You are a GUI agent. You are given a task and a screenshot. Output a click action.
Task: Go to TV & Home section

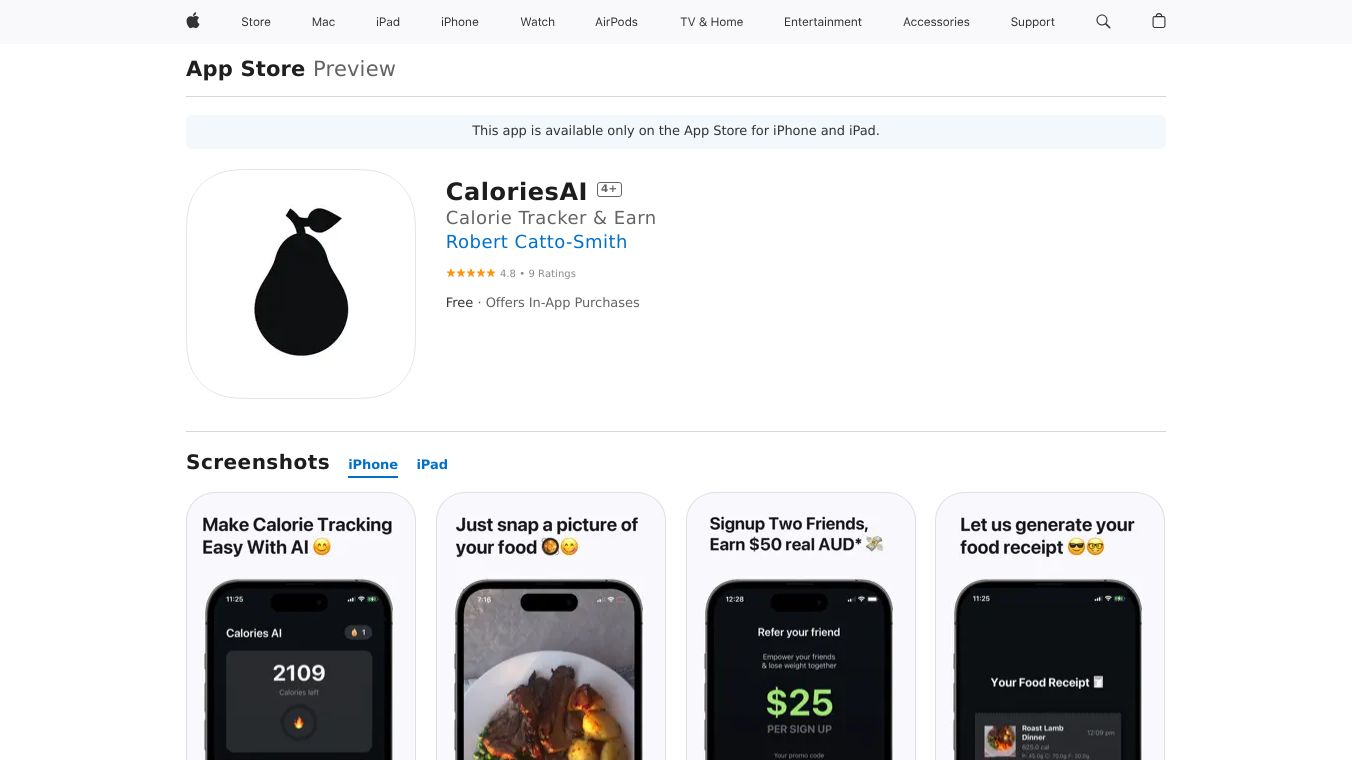tap(712, 22)
